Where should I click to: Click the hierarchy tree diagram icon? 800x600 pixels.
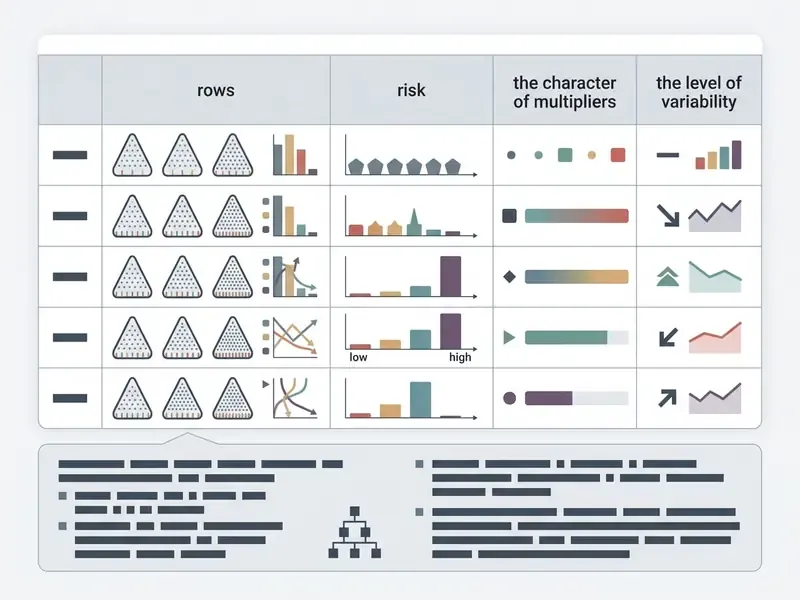coord(355,532)
